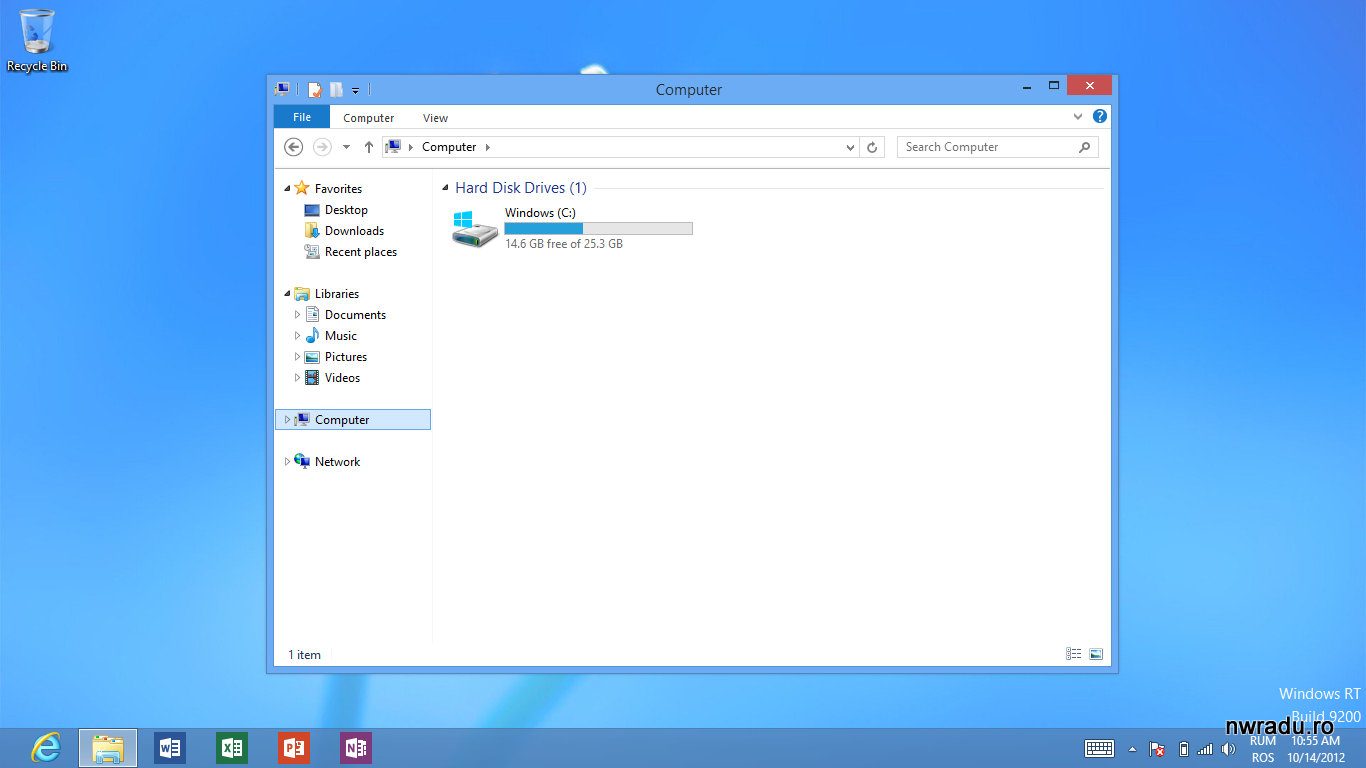This screenshot has height=768, width=1366.
Task: Open the Windows (C:) drive icon
Action: click(x=474, y=229)
